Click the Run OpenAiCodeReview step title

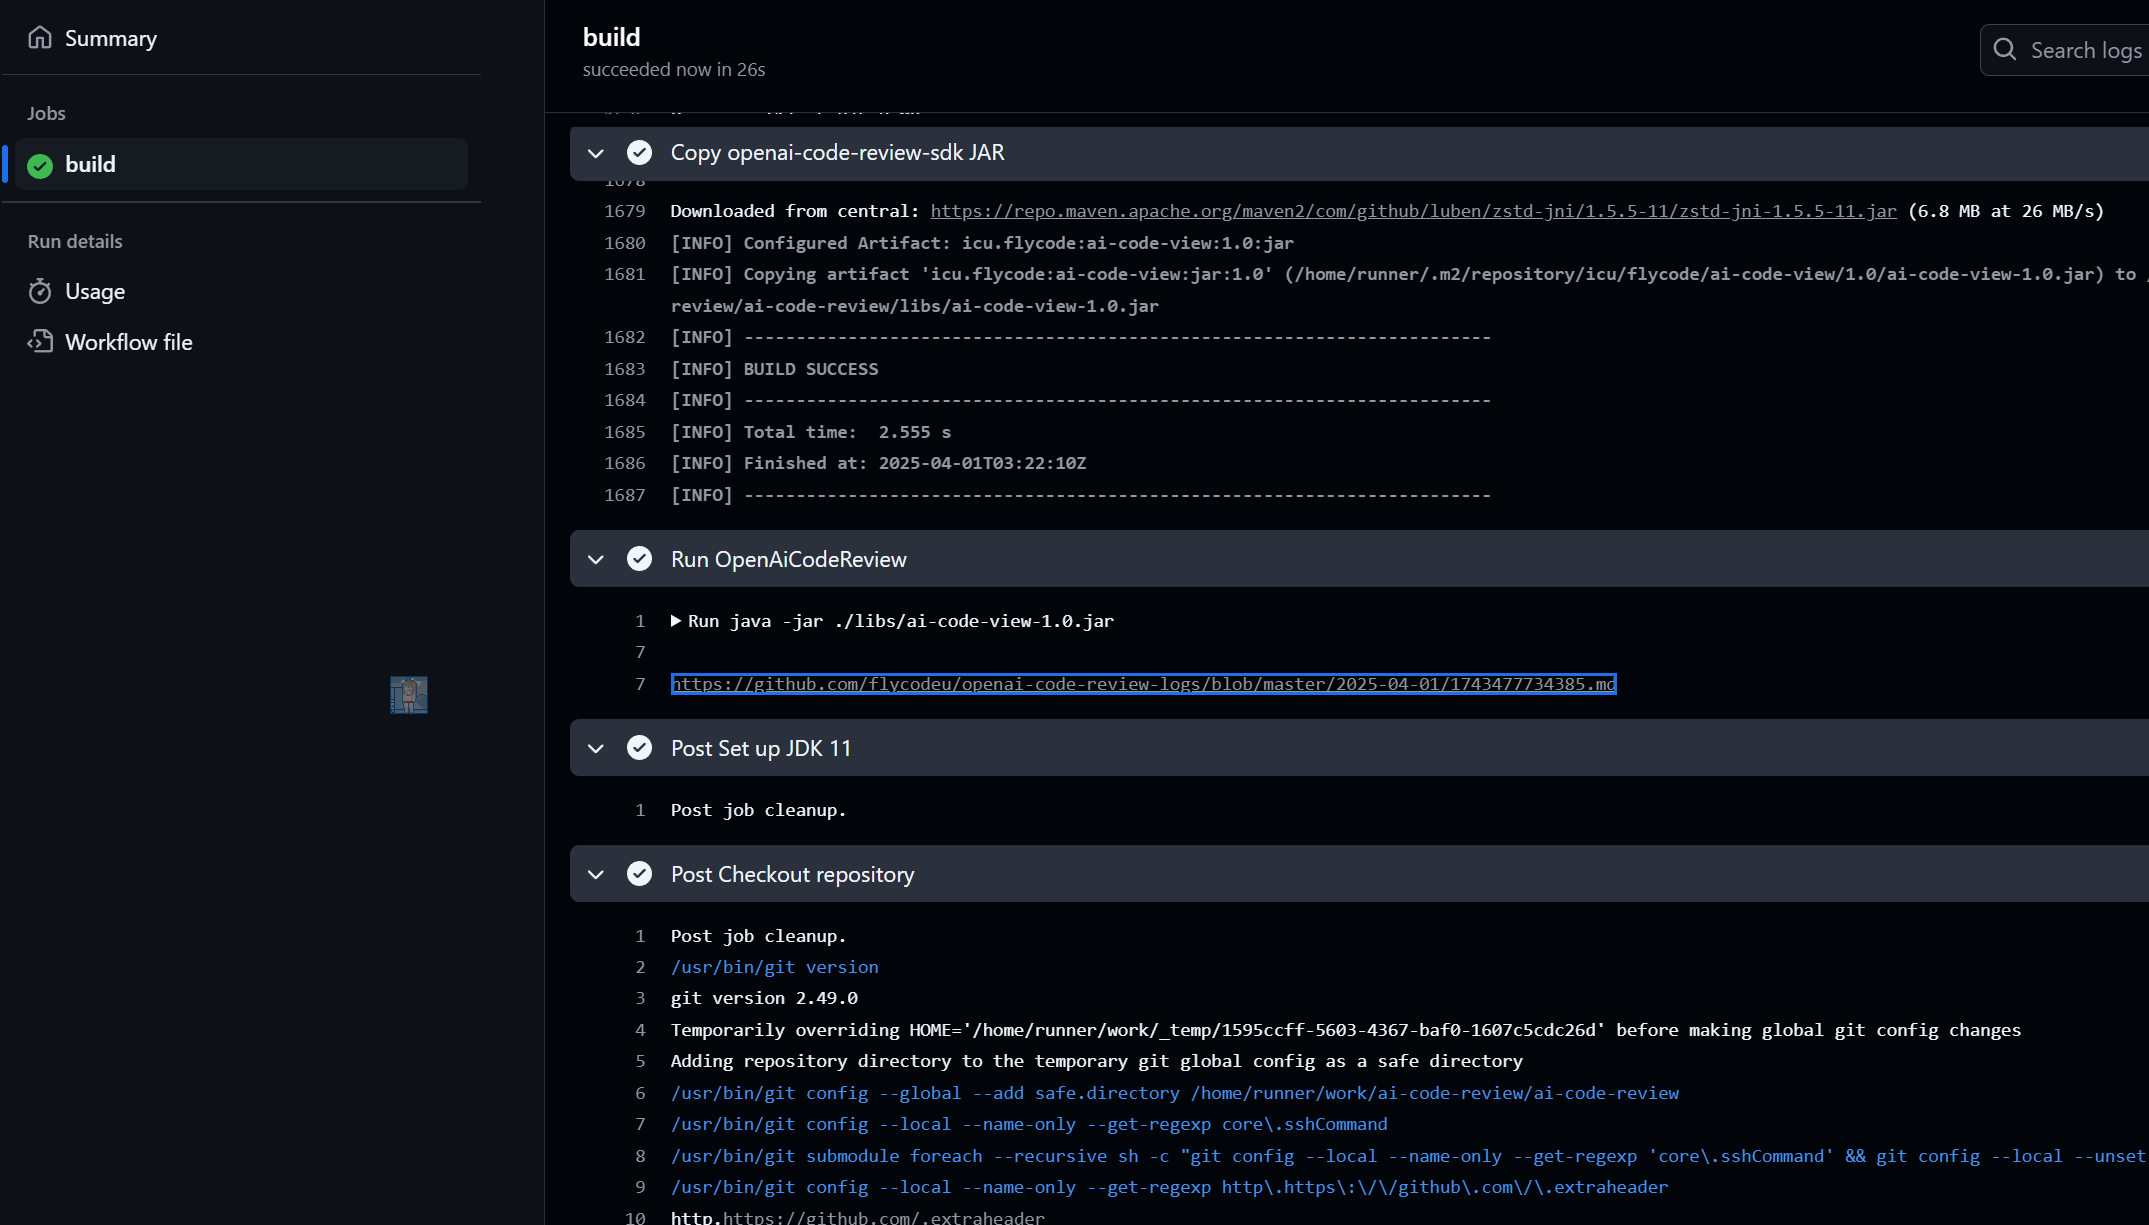[789, 559]
